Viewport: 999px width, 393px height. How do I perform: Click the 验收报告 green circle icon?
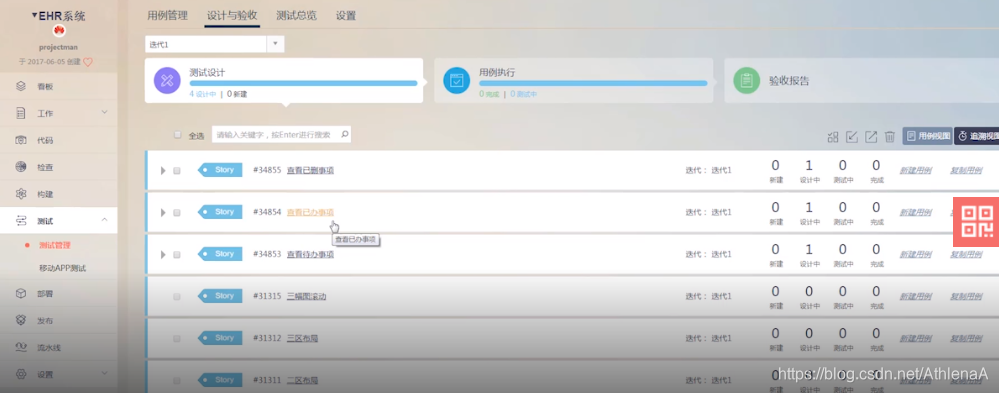click(746, 80)
